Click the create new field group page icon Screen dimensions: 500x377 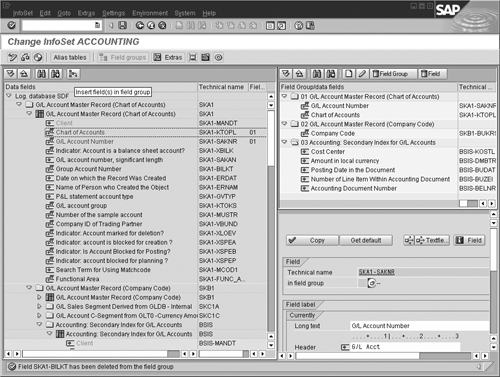coord(349,74)
